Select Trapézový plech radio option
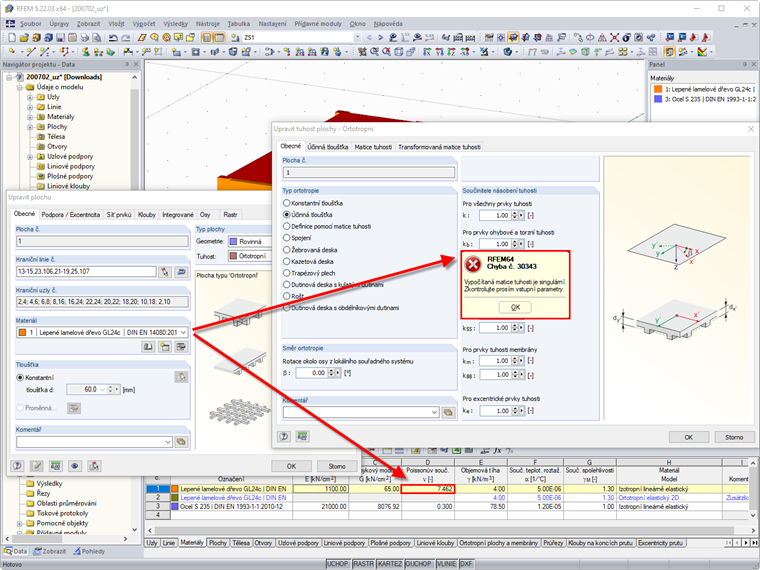 286,273
